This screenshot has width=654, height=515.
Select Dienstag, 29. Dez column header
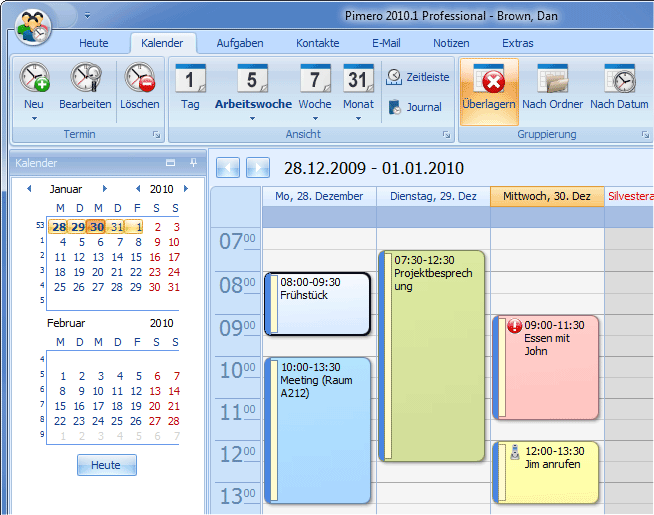[433, 196]
